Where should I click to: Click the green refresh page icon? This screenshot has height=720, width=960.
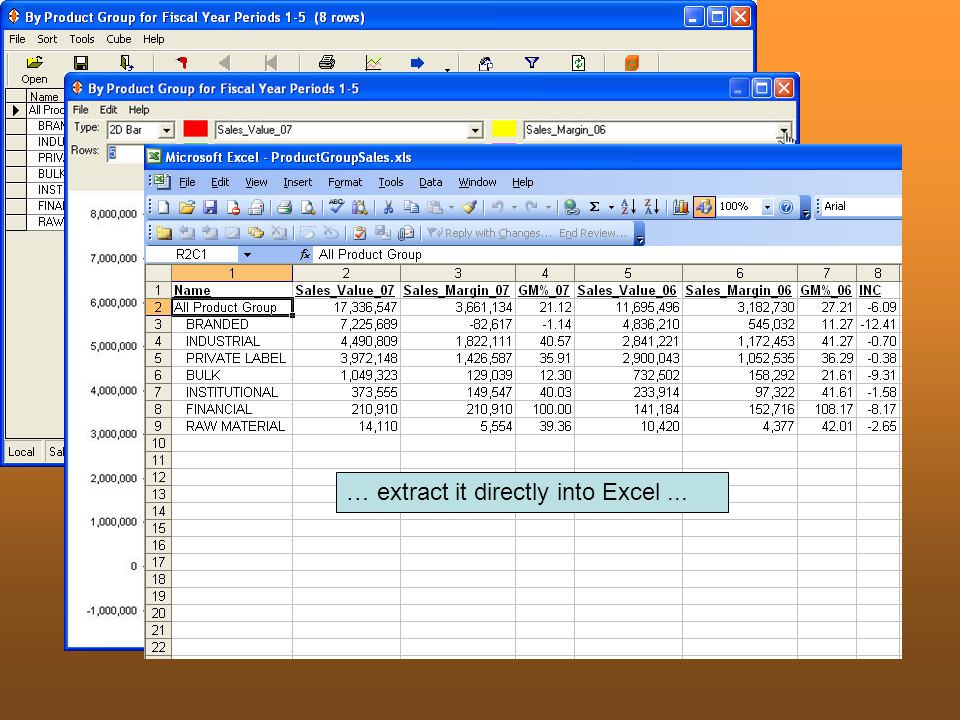pyautogui.click(x=578, y=62)
